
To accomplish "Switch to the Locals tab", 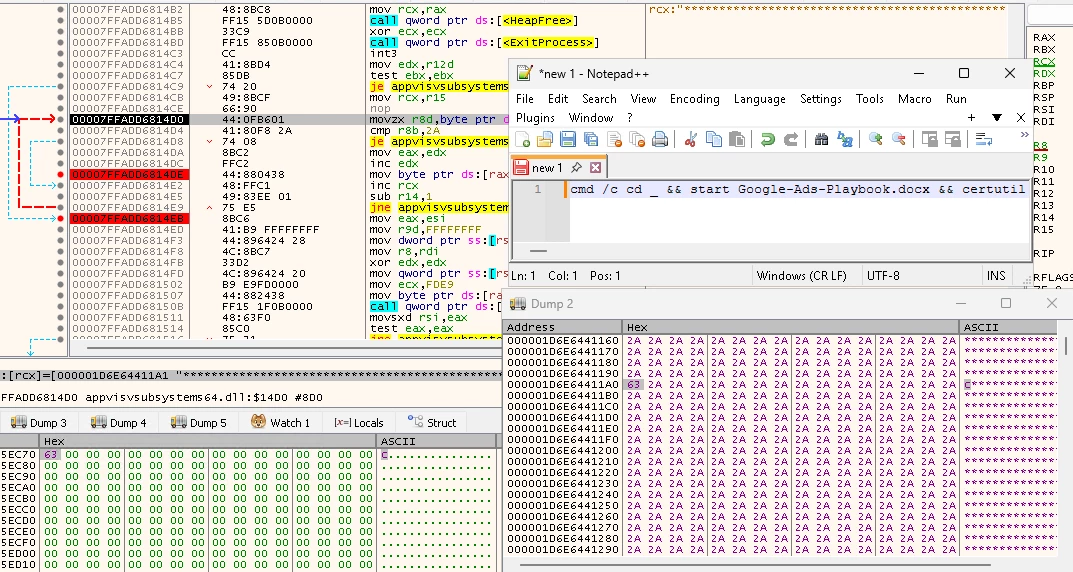I will [x=359, y=422].
